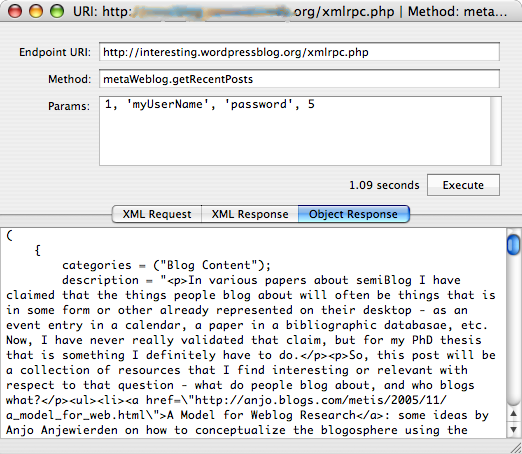This screenshot has width=522, height=454.
Task: Click inside the object response text area
Action: coord(253,333)
